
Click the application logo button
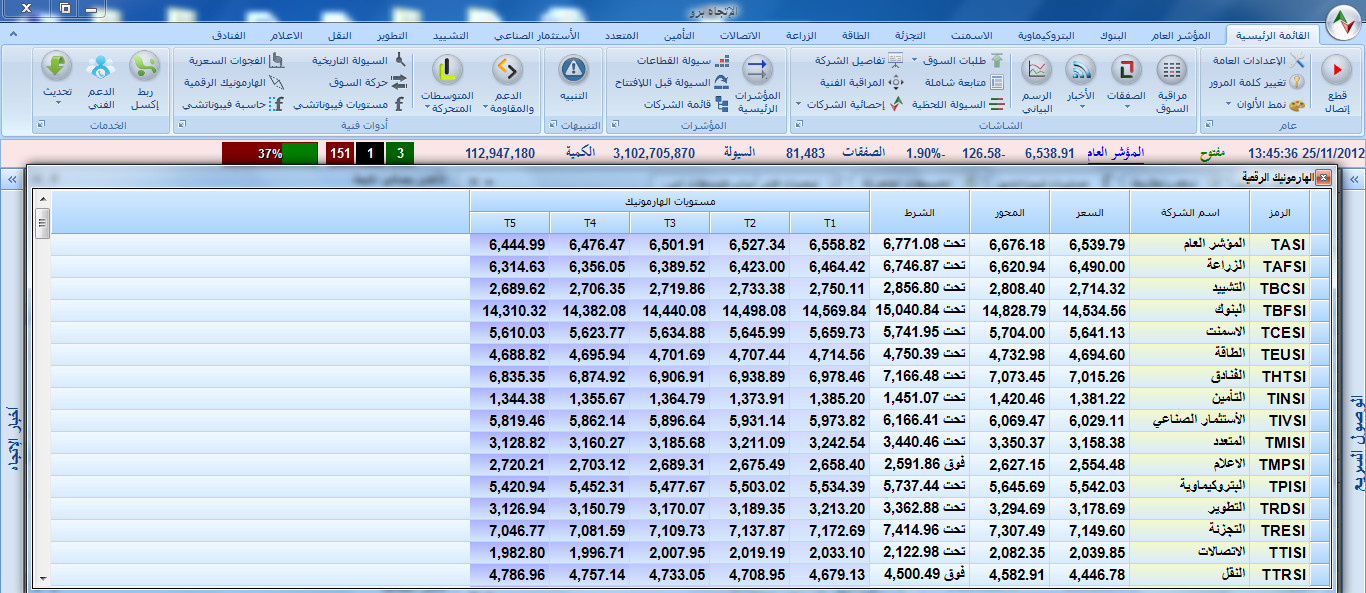[x=1344, y=20]
